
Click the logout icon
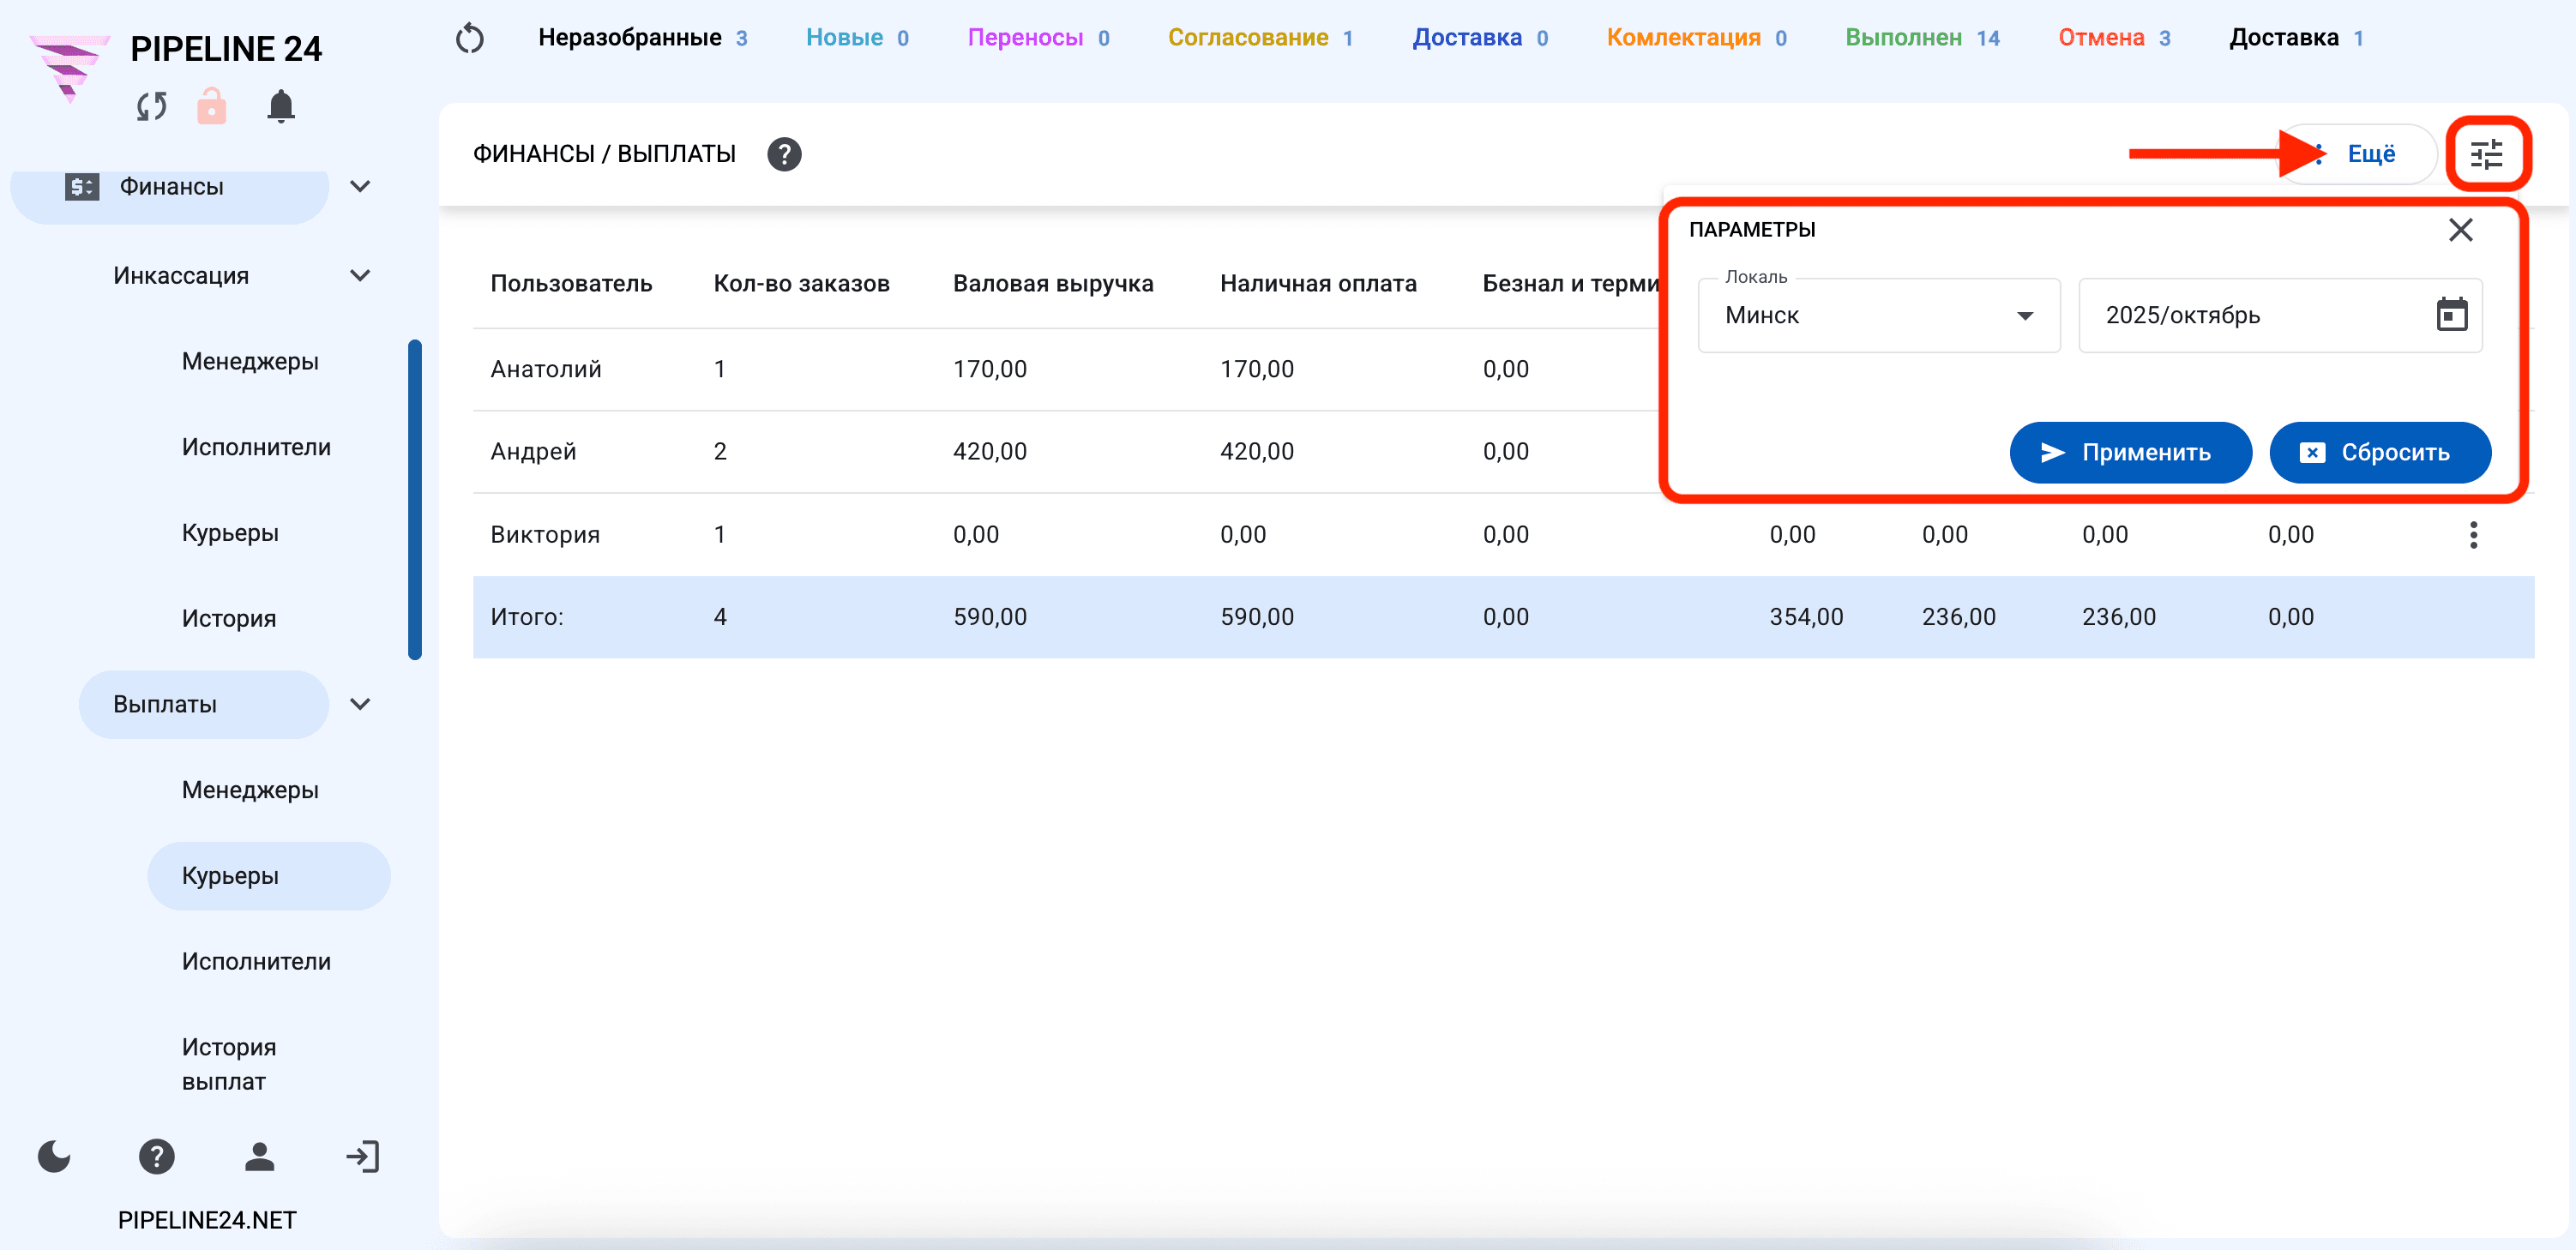[363, 1157]
